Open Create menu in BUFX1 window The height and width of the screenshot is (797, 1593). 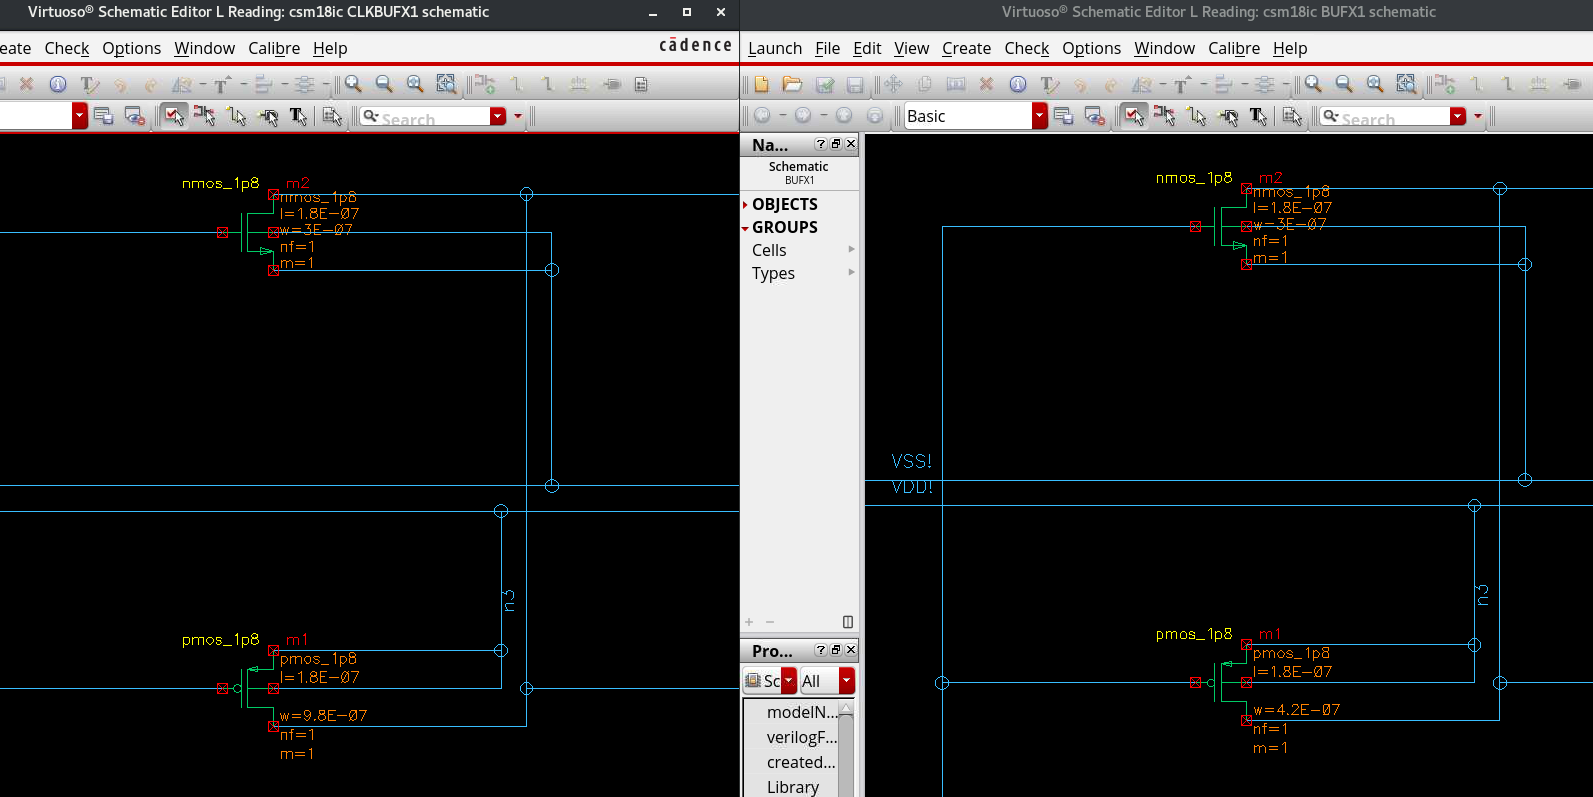(966, 48)
